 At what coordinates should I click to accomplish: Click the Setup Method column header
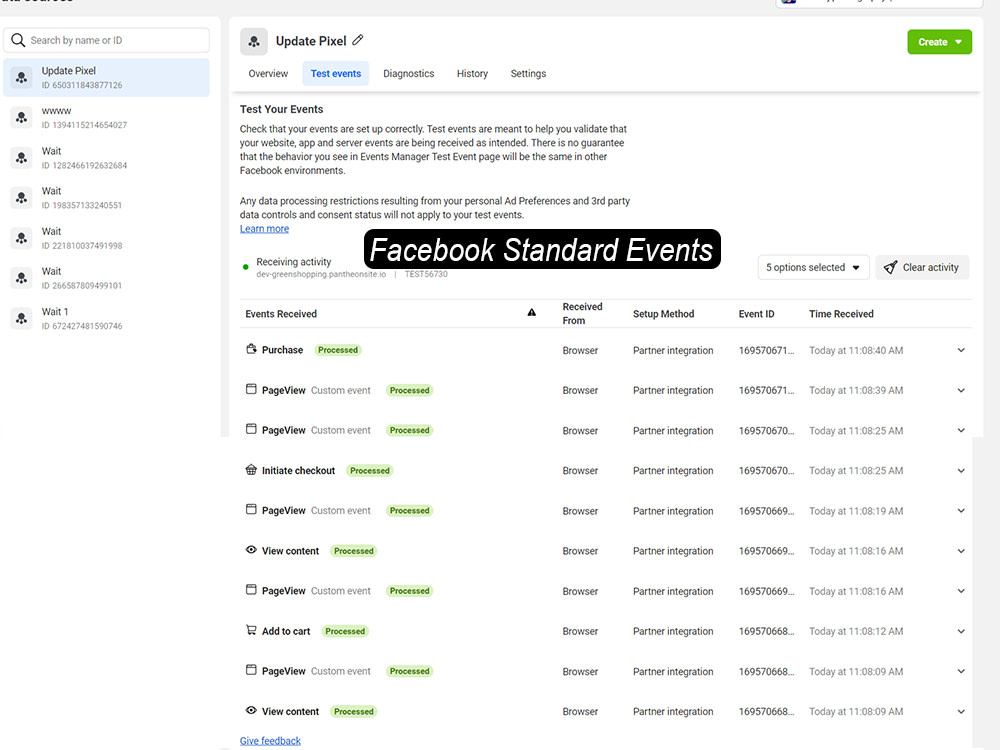point(663,314)
